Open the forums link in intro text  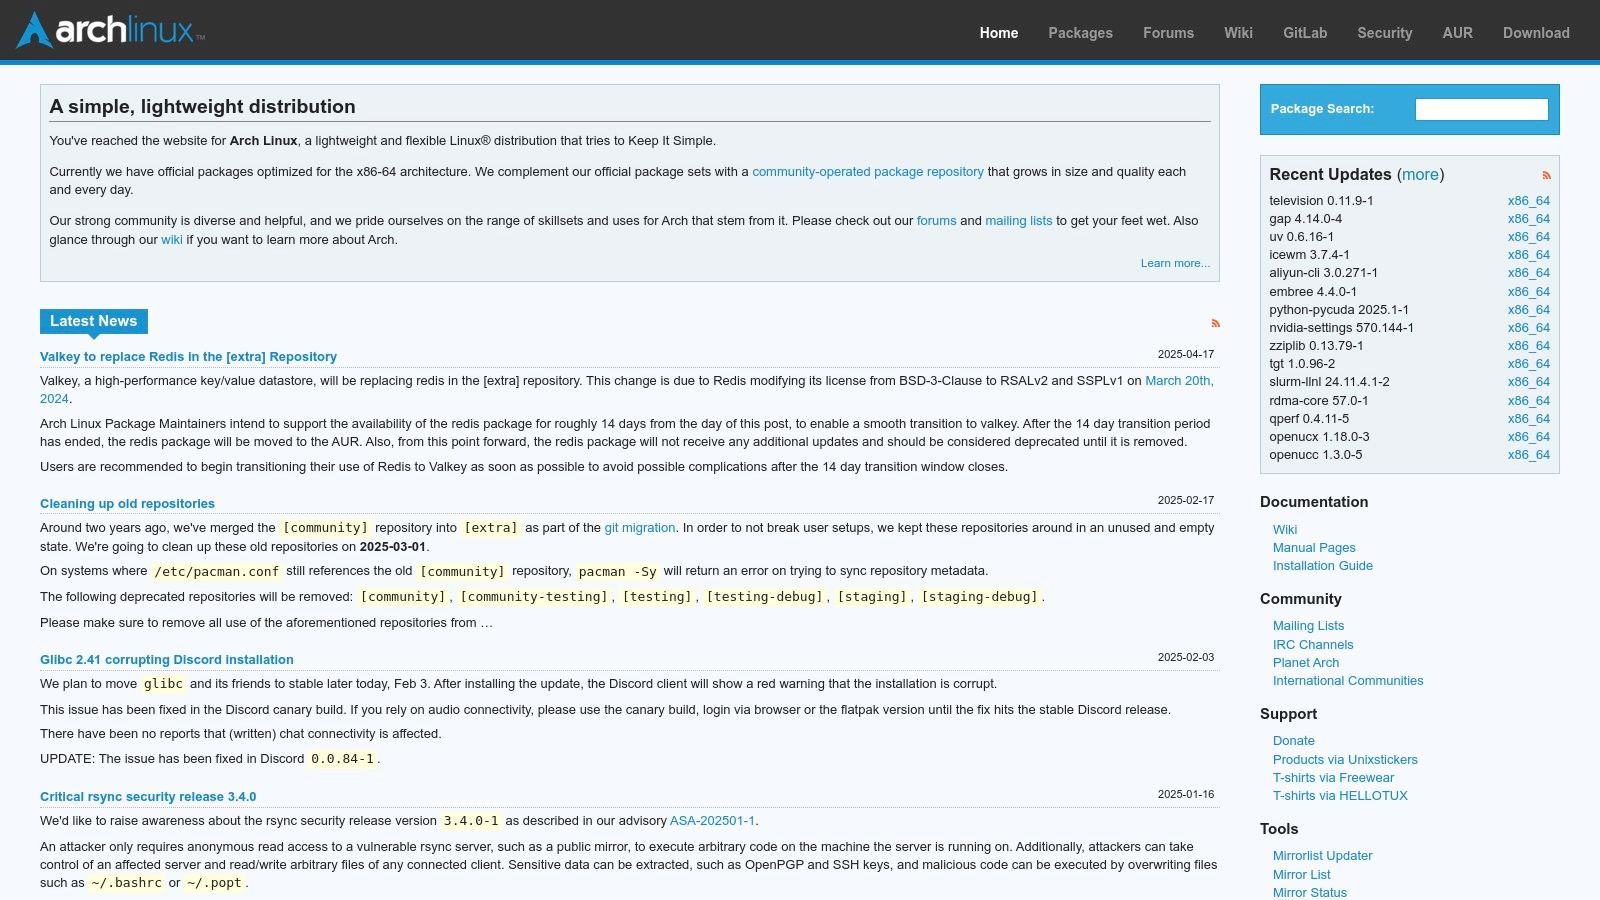(x=936, y=221)
